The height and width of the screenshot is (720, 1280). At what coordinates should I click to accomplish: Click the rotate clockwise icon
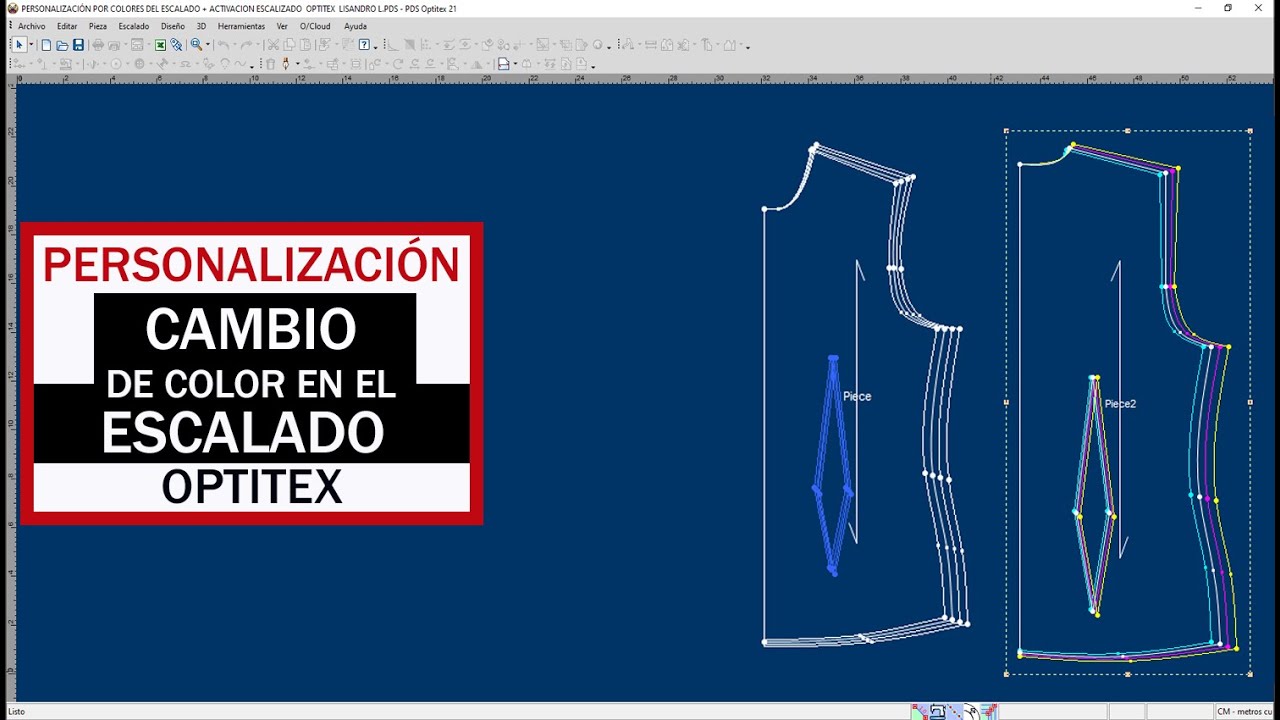point(397,64)
